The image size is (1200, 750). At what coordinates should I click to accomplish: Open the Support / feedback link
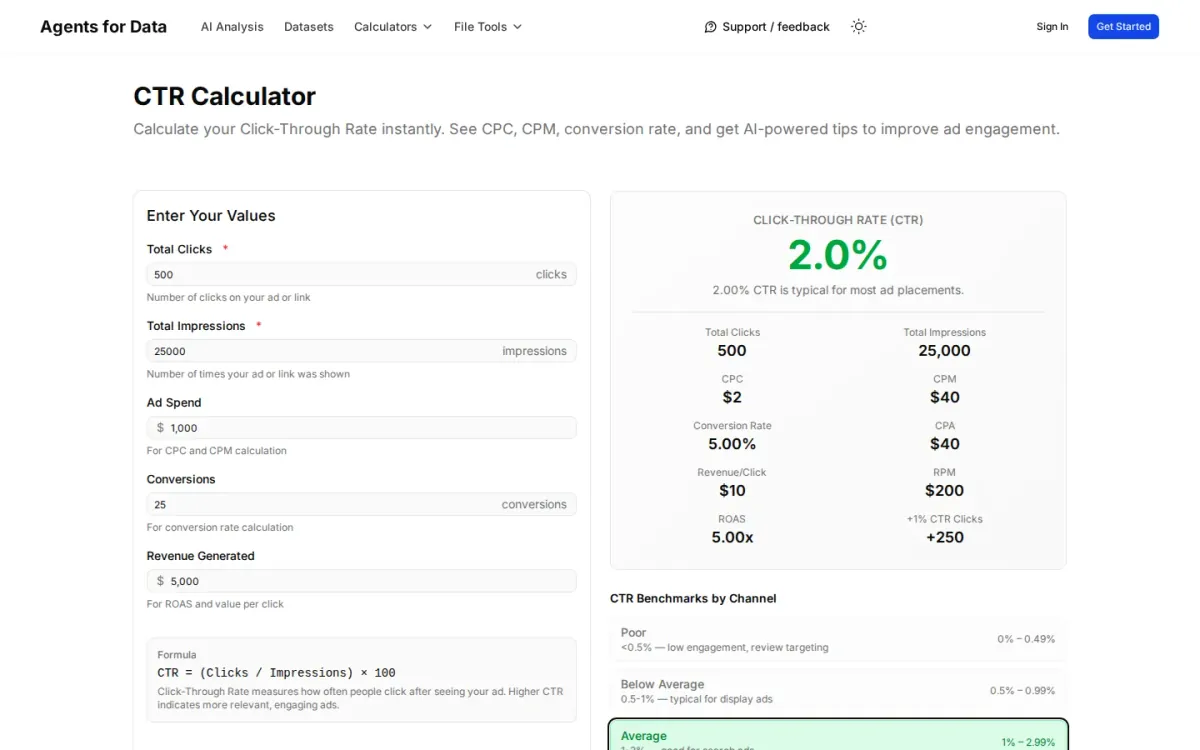coord(767,27)
